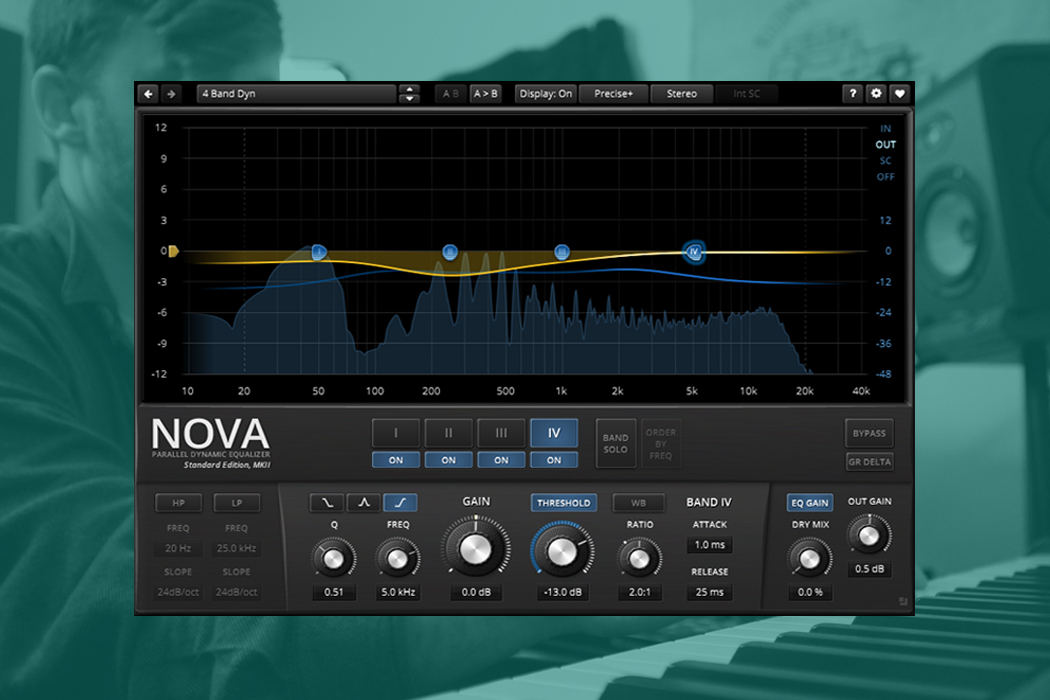The image size is (1050, 700).
Task: Toggle band II ON switch
Action: coord(449,460)
